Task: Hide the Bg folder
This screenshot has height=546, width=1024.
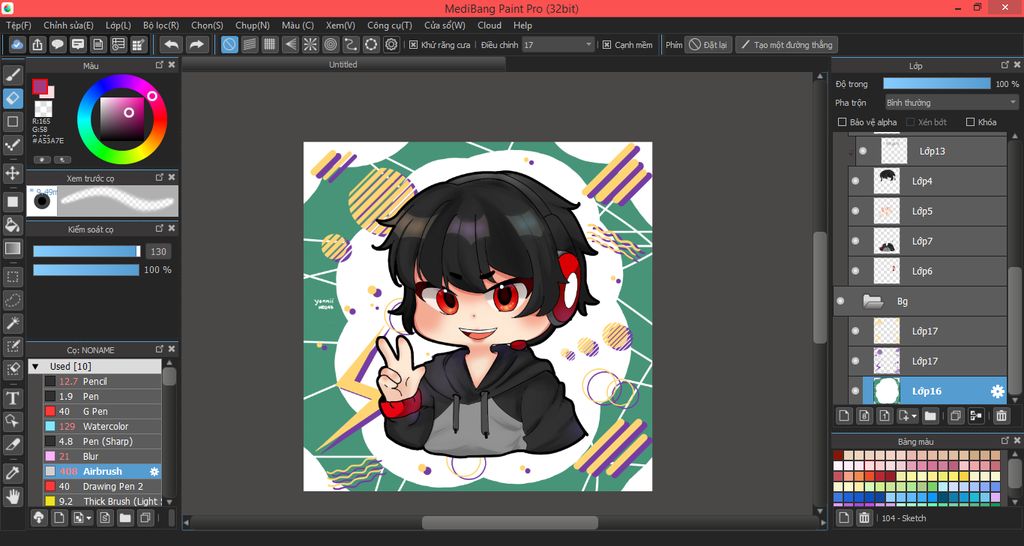Action: pos(840,301)
